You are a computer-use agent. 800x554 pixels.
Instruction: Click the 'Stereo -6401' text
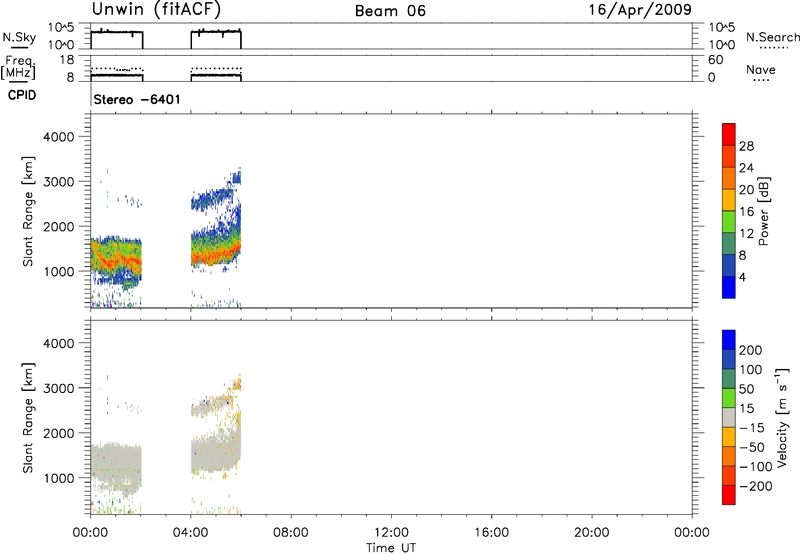(137, 99)
